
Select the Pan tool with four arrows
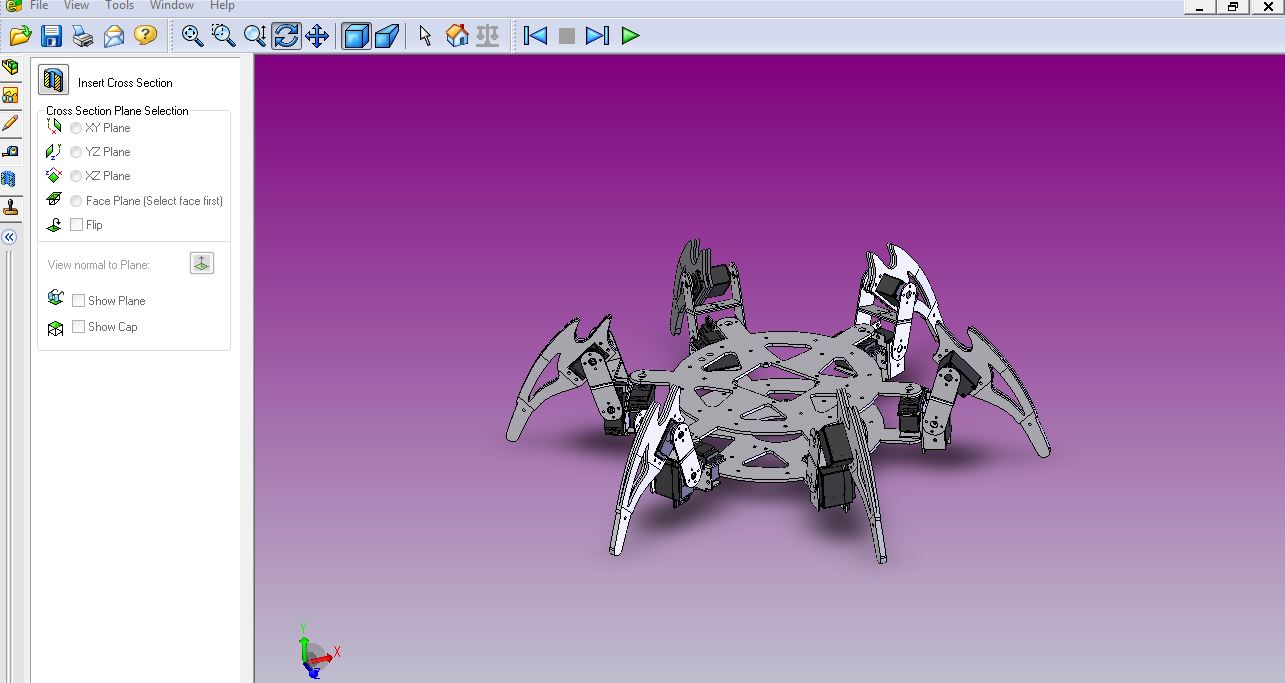[x=317, y=36]
